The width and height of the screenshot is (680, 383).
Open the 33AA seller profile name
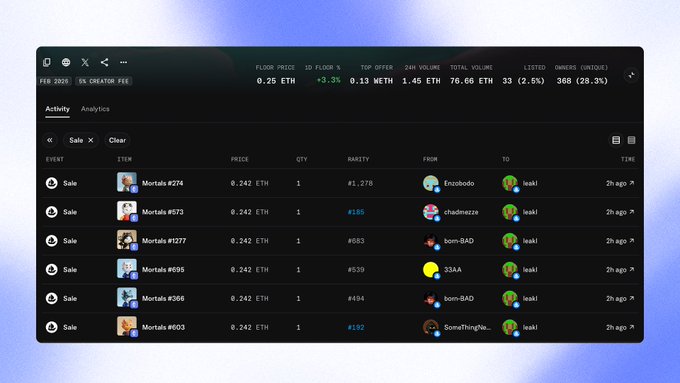(x=453, y=269)
